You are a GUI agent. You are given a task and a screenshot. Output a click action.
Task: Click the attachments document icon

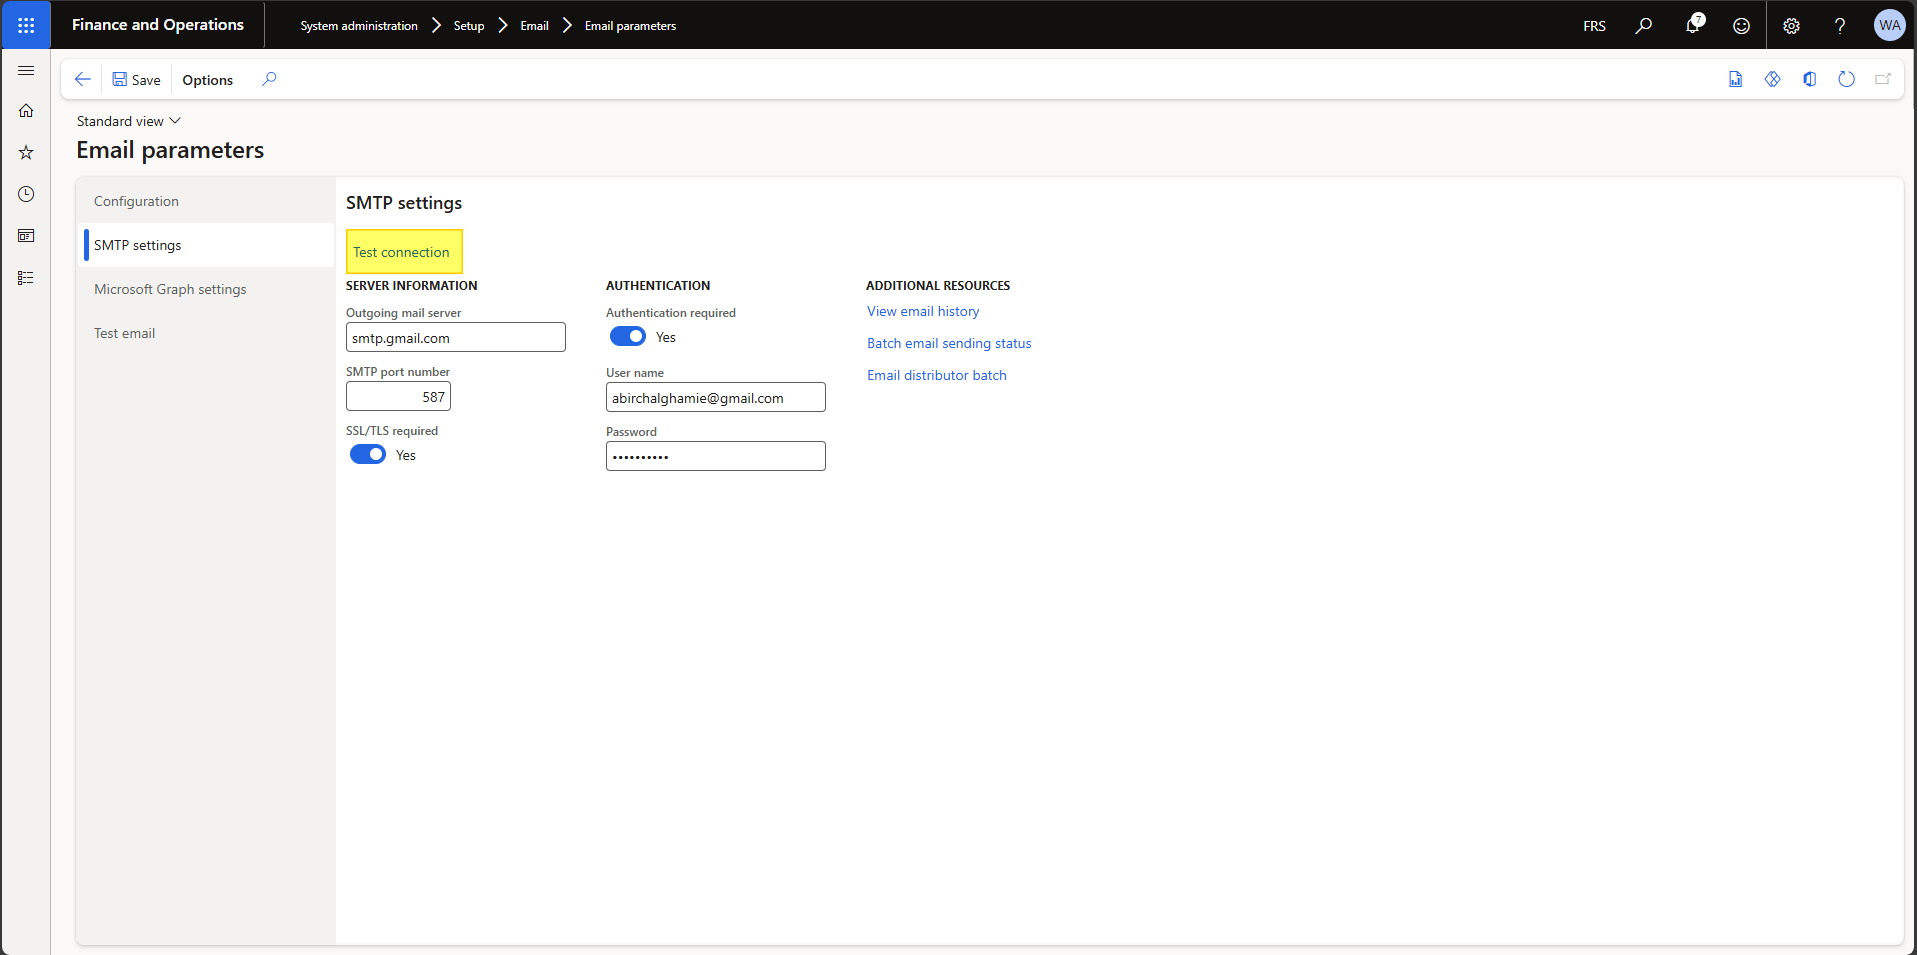(x=1736, y=79)
